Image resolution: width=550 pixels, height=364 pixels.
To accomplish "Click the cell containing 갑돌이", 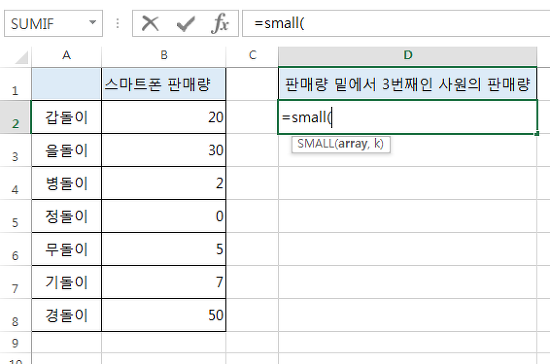I will click(66, 117).
